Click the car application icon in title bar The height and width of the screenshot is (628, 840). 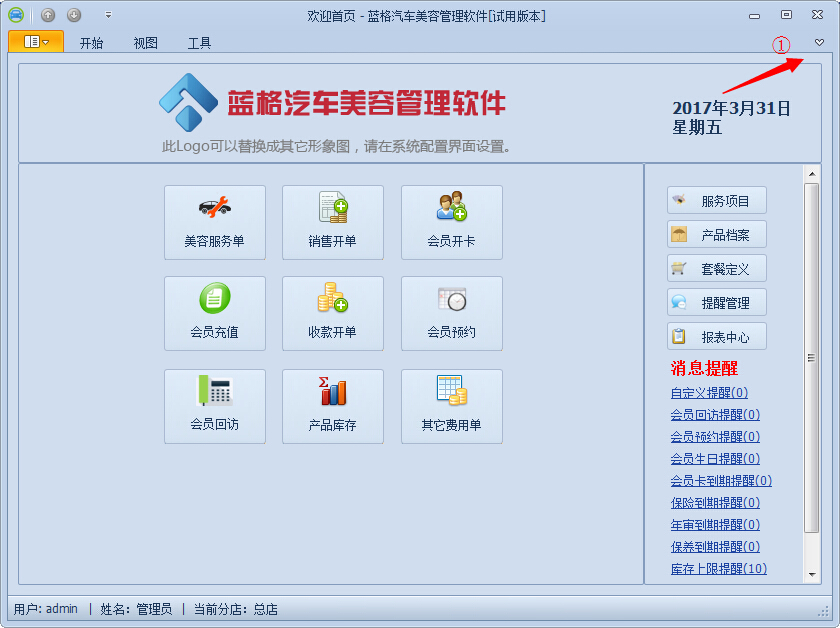click(16, 15)
